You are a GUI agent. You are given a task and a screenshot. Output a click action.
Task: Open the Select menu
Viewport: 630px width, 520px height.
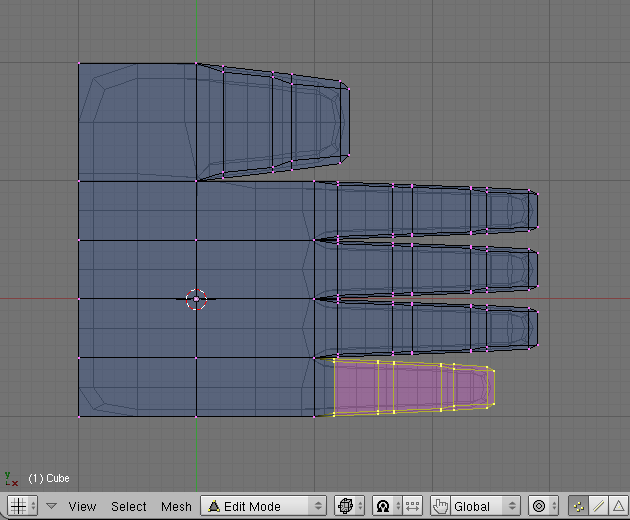[129, 506]
